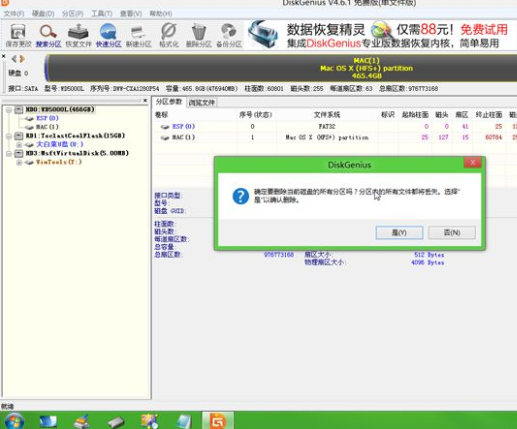Image resolution: width=517 pixels, height=429 pixels.
Task: Click the data recovery banner advertisement
Action: pos(380,35)
